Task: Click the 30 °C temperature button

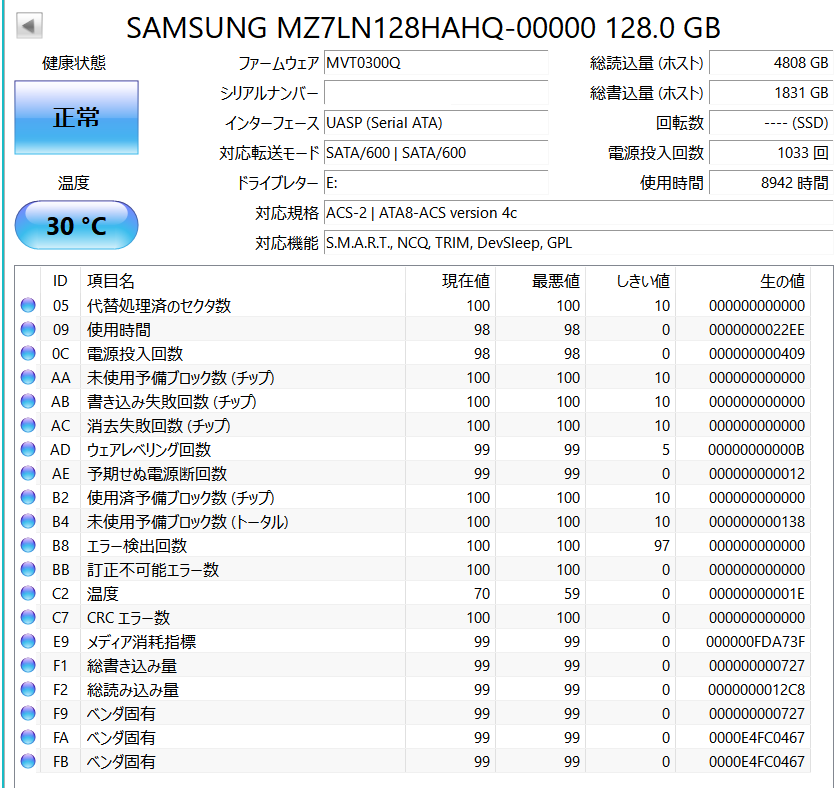Action: pos(76,226)
